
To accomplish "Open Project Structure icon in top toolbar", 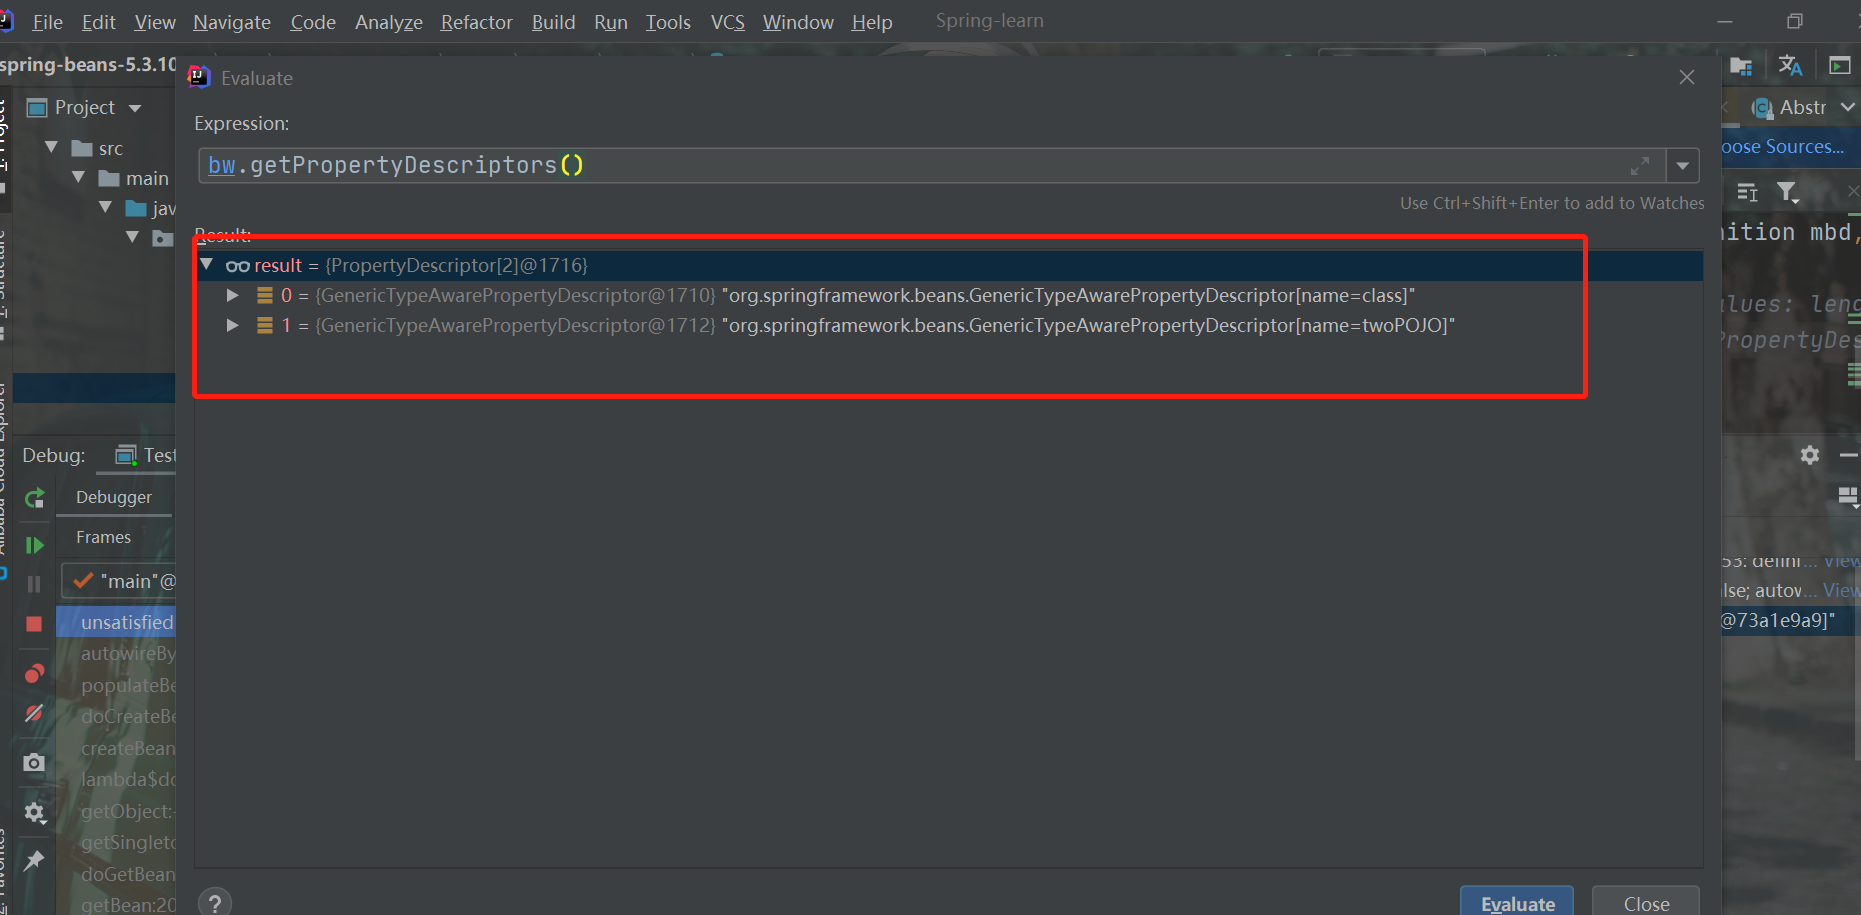I will click(1741, 66).
